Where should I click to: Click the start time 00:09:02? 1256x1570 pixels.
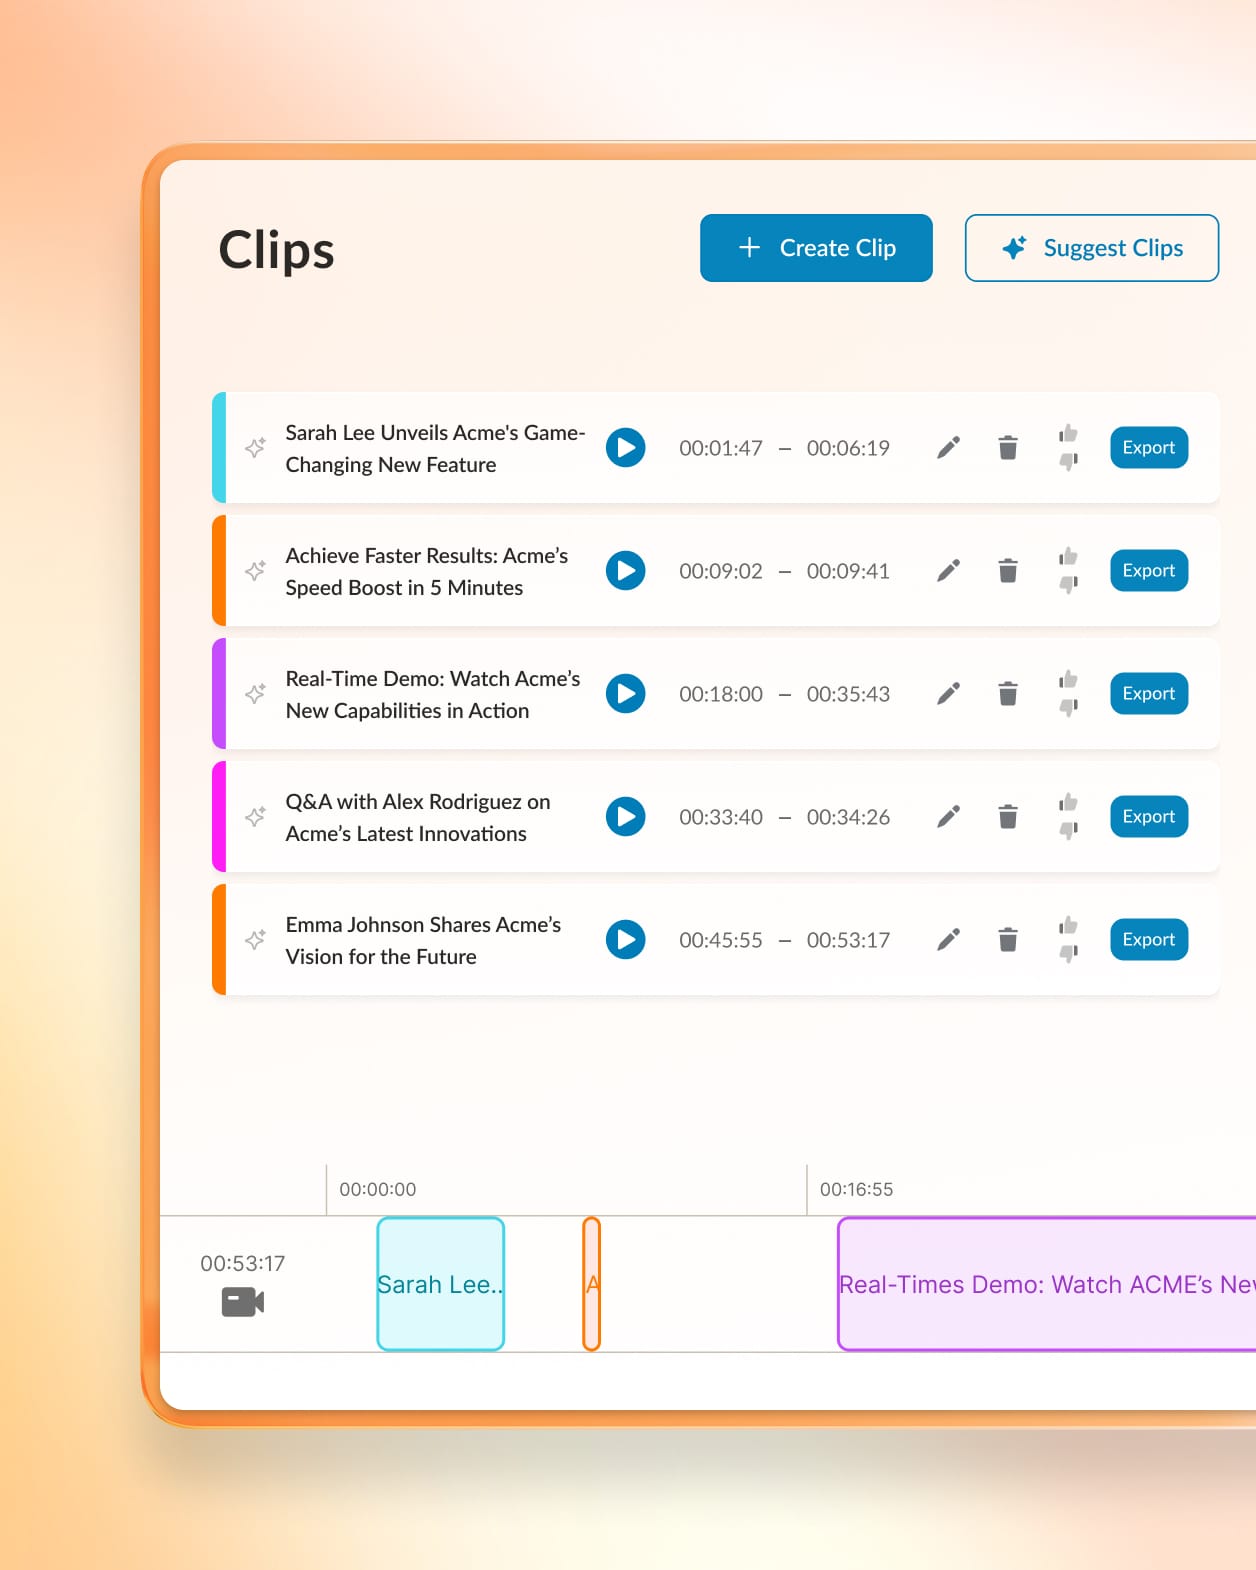(x=721, y=571)
